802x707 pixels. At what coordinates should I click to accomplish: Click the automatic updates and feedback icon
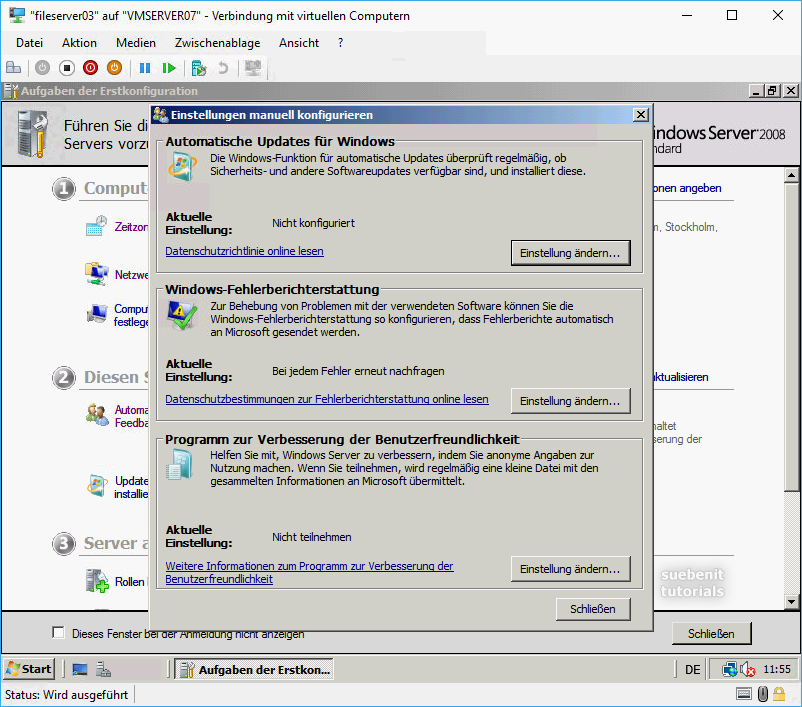pyautogui.click(x=97, y=415)
